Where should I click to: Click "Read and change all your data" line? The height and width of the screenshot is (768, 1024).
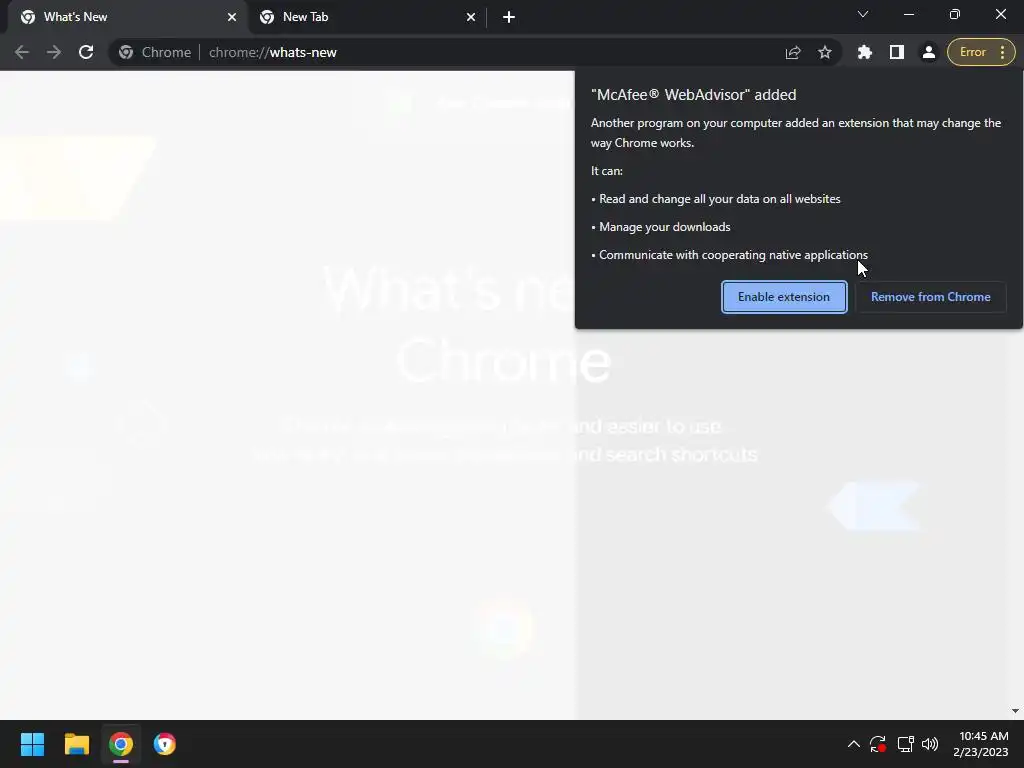pyautogui.click(x=720, y=199)
